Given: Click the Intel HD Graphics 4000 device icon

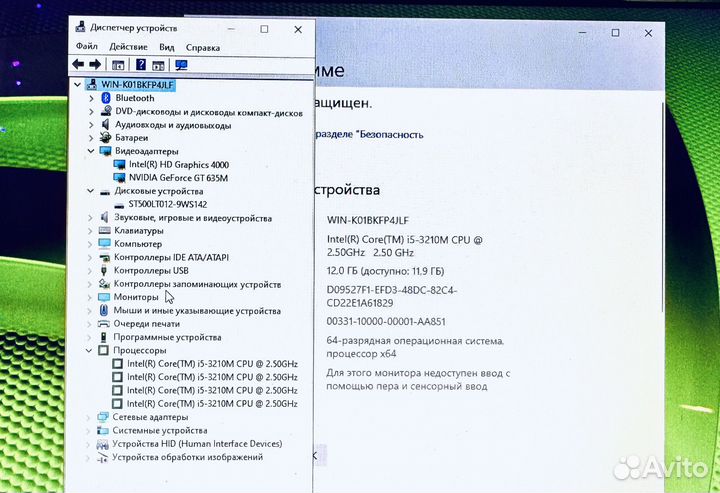Looking at the screenshot, I should 119,164.
